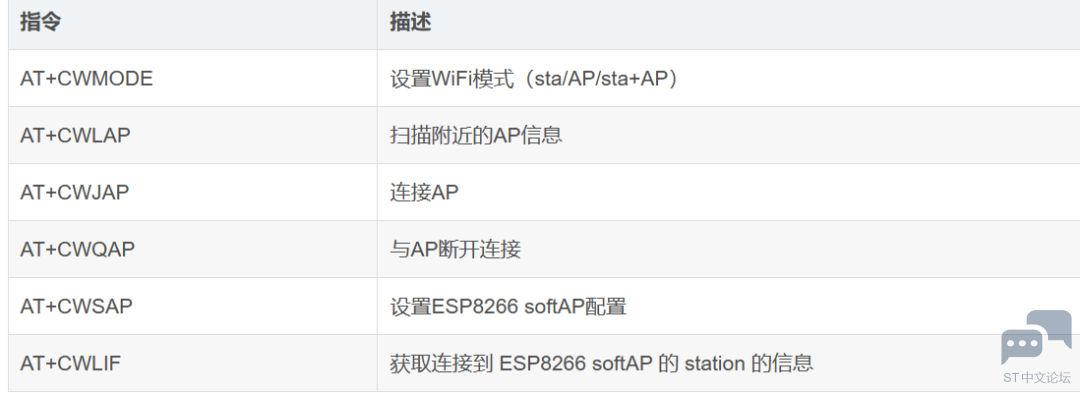Click the 获取连接到 ESP8266 softAP description
This screenshot has height=393, width=1080.
[x=601, y=363]
